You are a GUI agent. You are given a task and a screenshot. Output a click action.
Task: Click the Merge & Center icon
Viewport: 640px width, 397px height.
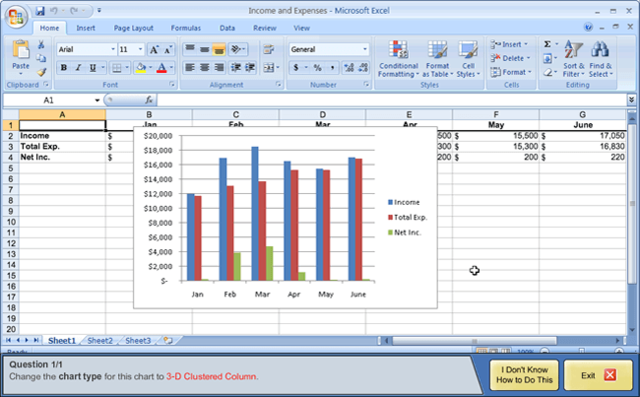point(268,67)
